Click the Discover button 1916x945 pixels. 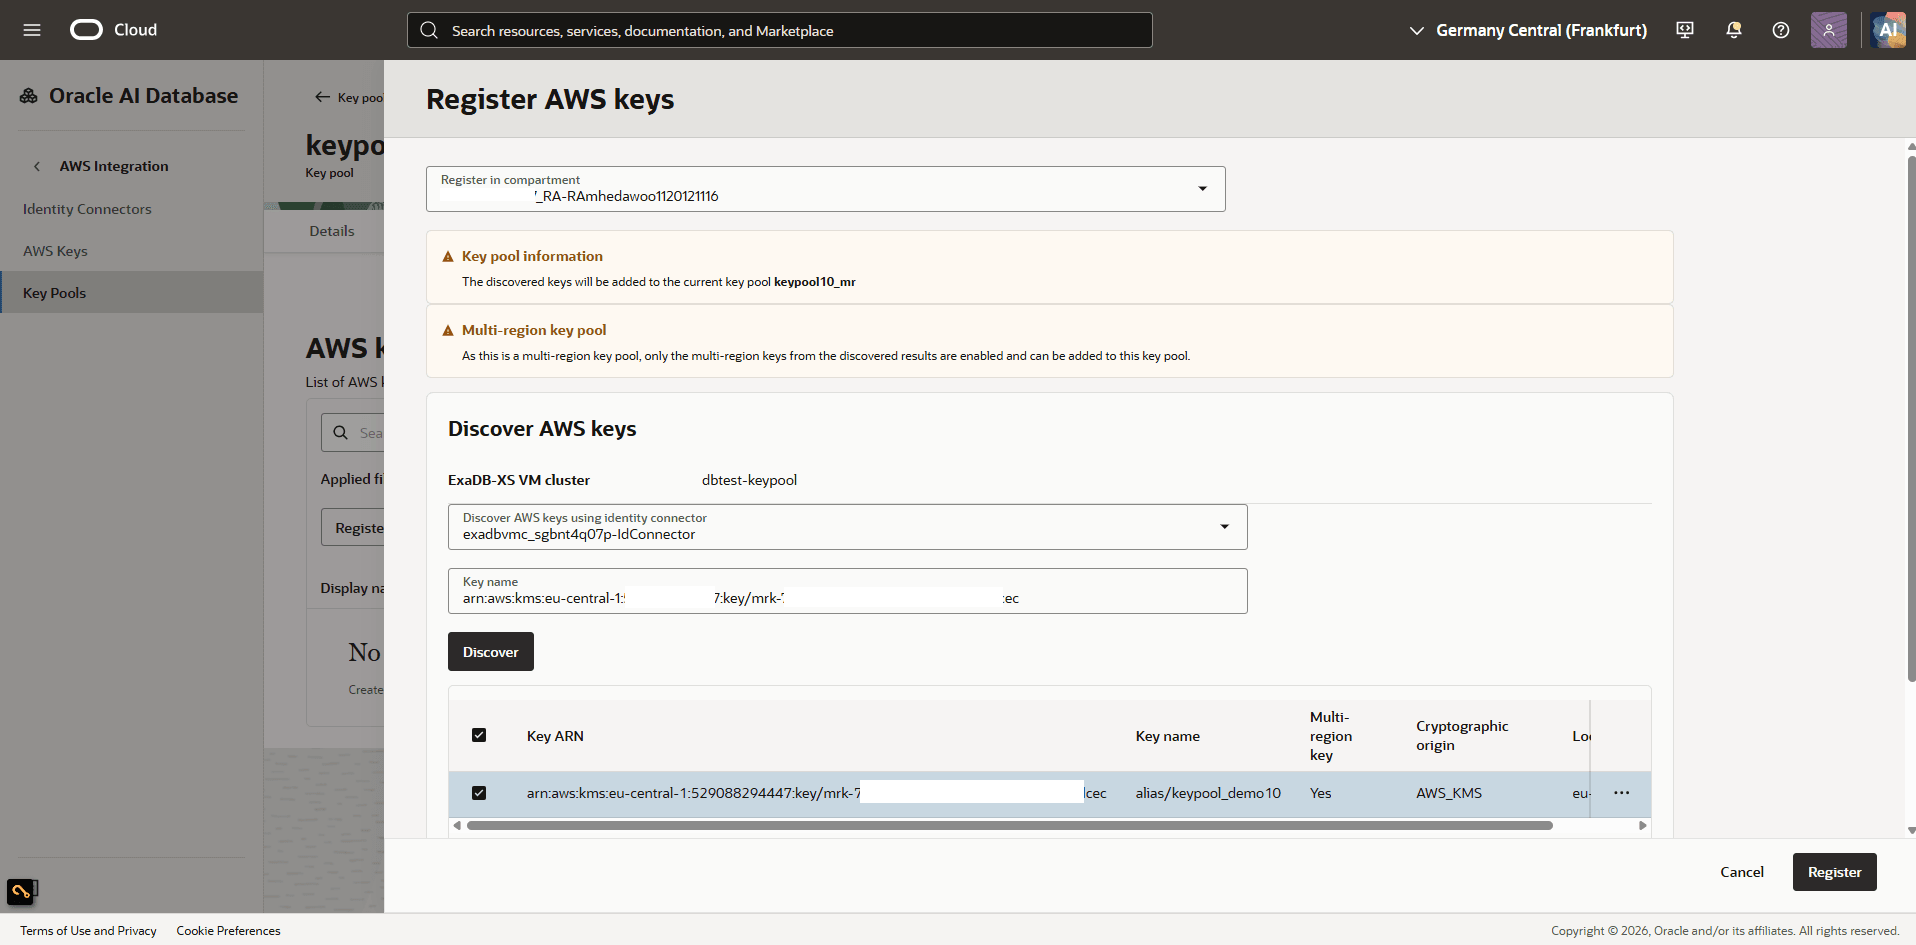pos(491,652)
